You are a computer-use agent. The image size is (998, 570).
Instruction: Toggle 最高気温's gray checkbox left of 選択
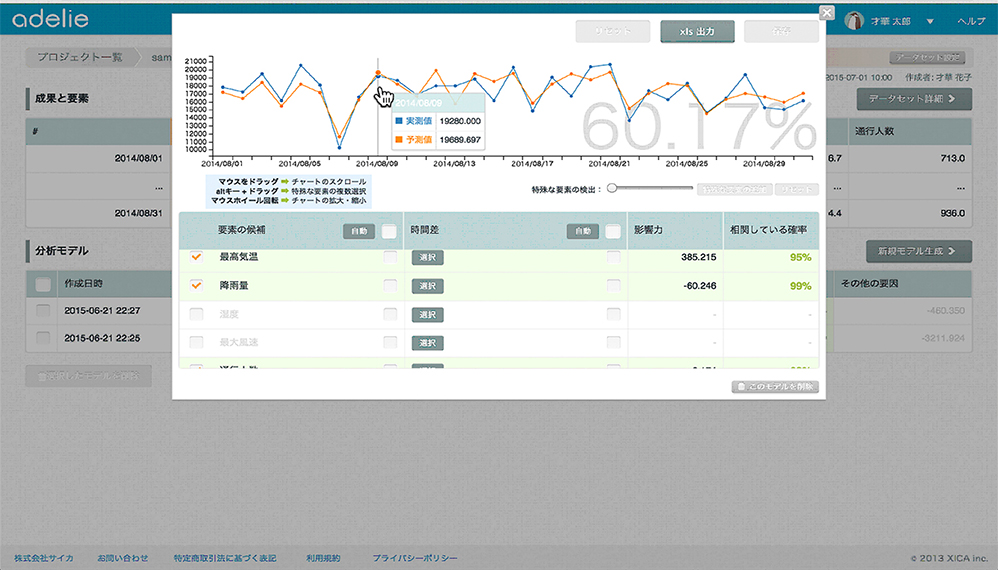390,257
